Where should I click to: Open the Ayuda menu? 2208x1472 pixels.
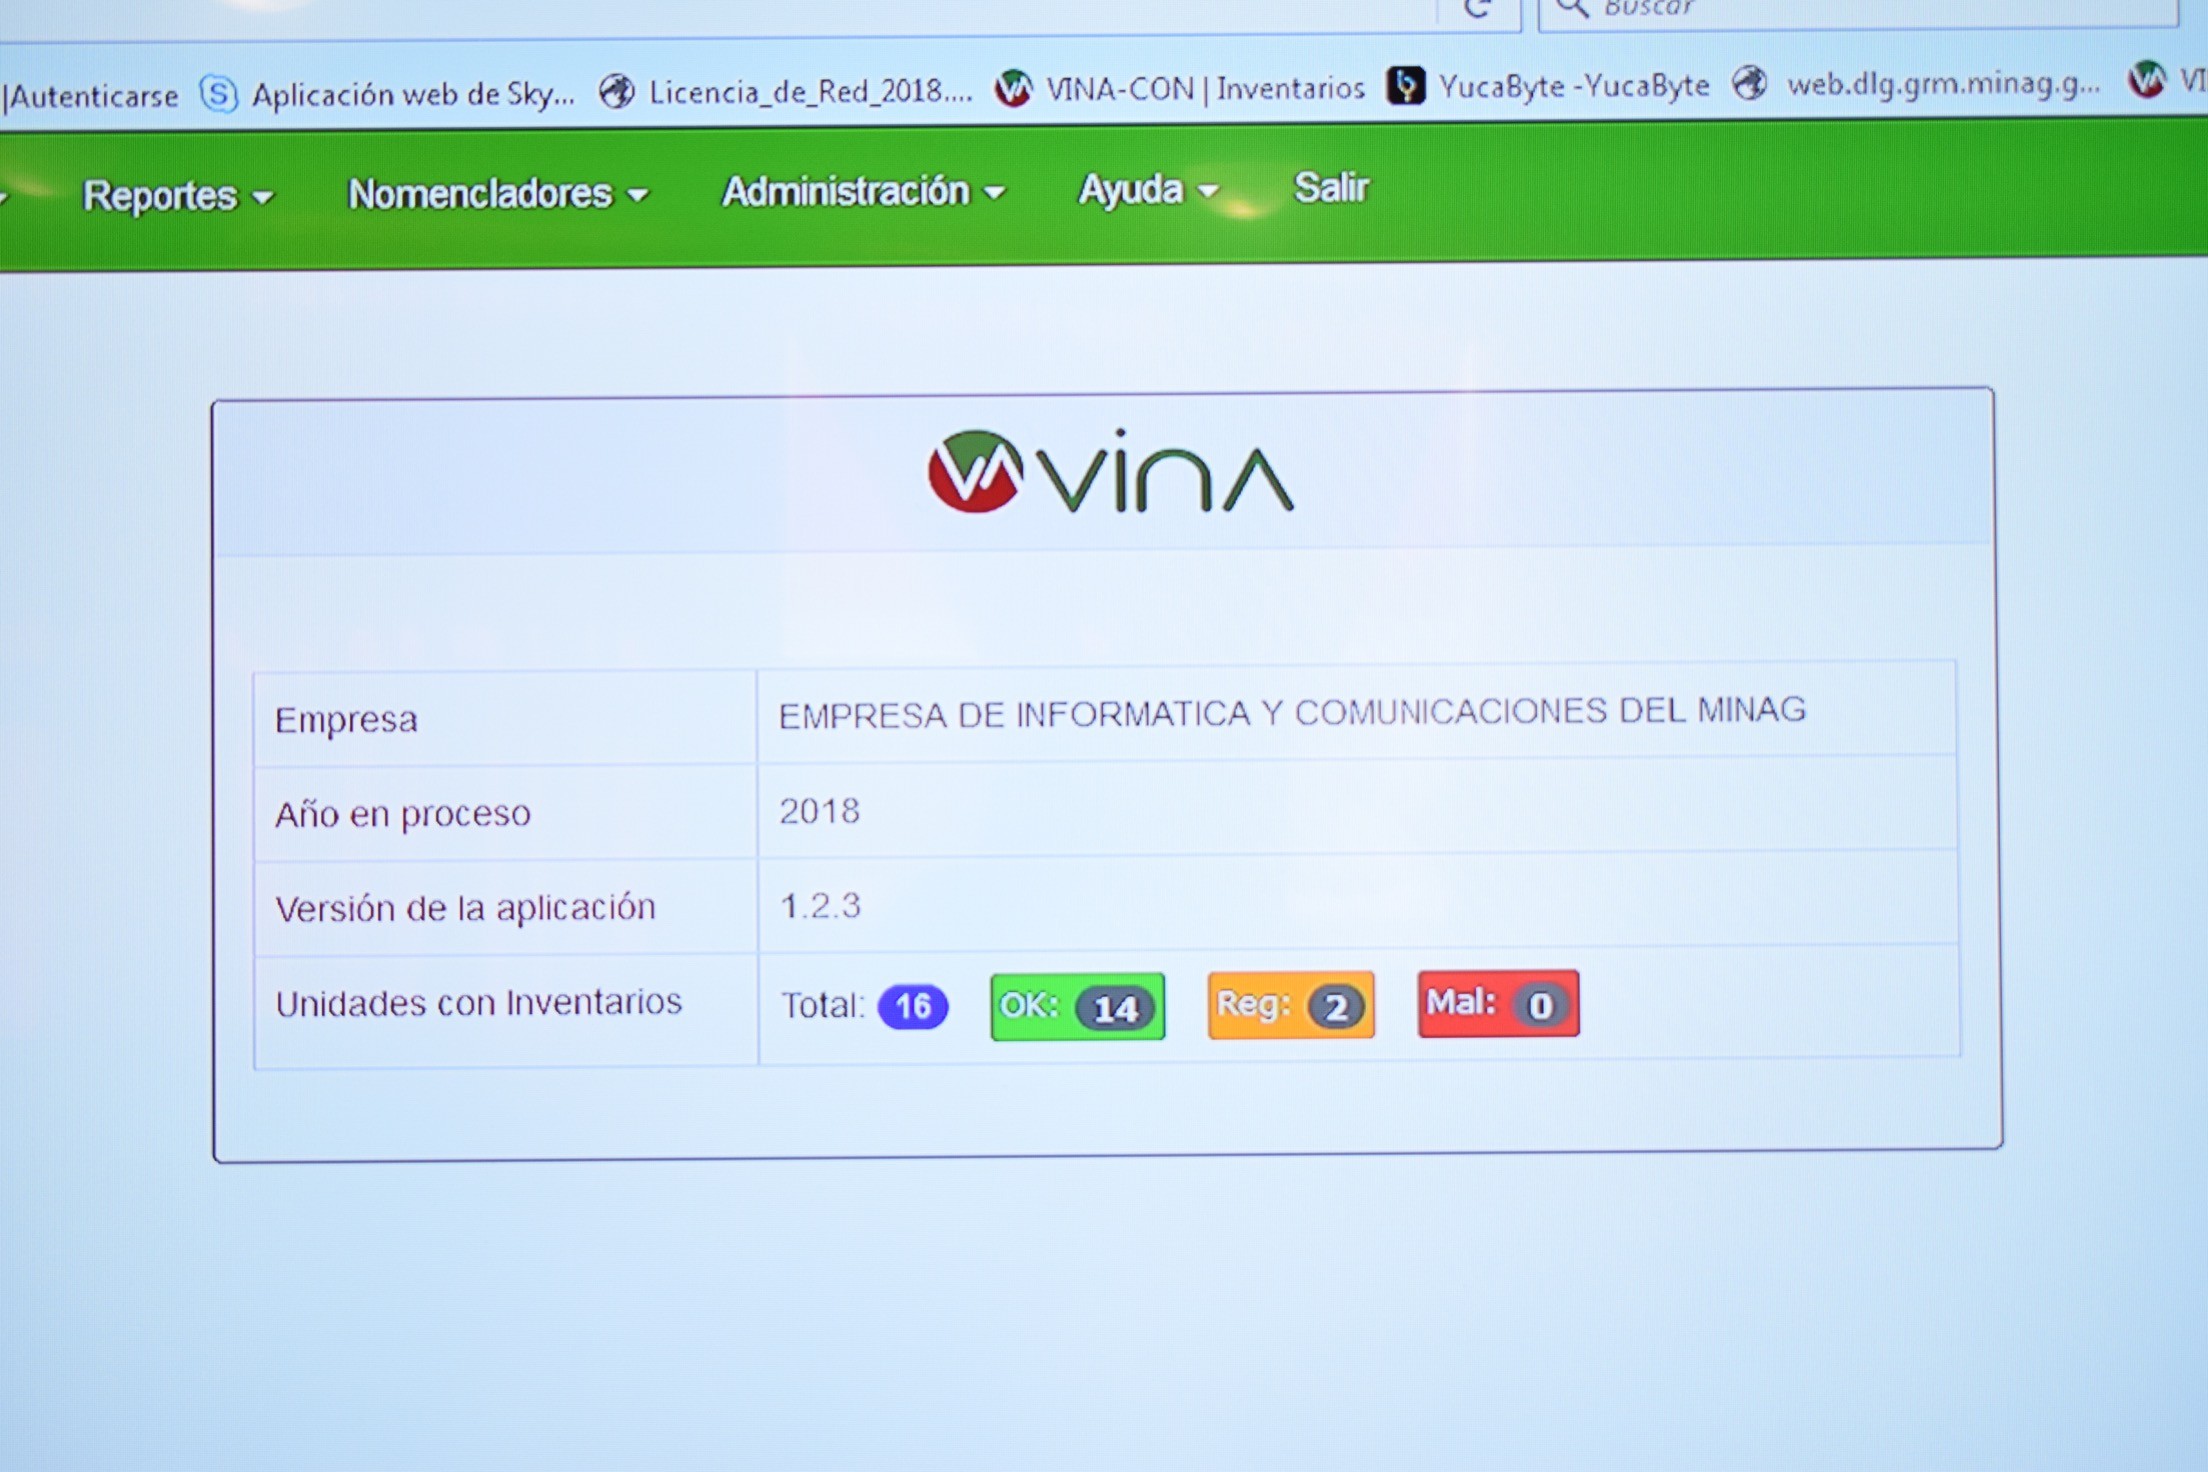coord(1148,189)
